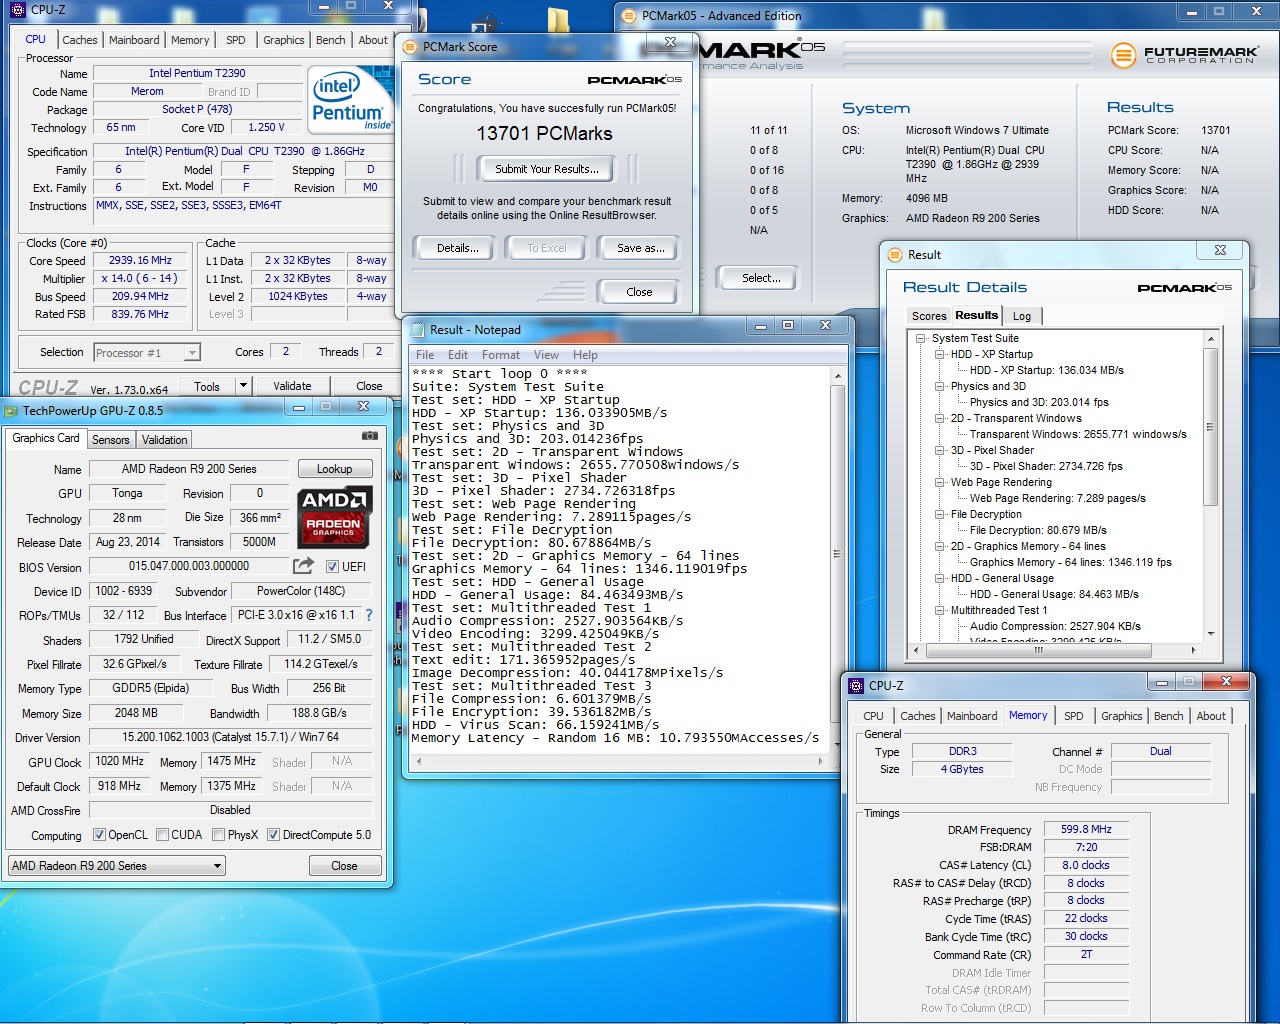Image resolution: width=1280 pixels, height=1024 pixels.
Task: Select Transparent Windows 2655.771 result row
Action: coord(1078,434)
